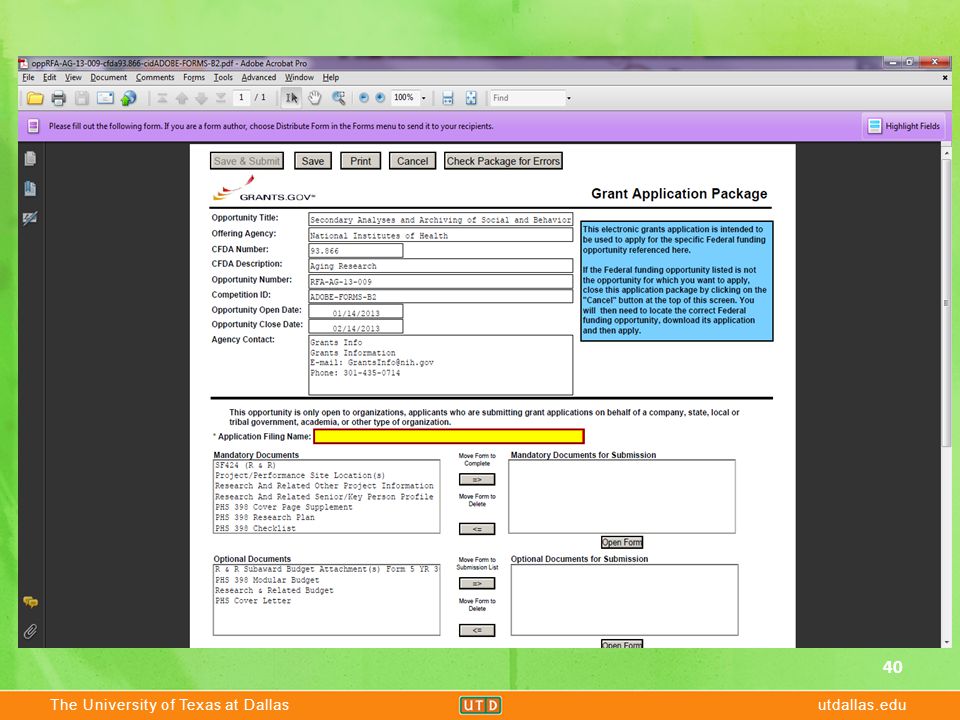This screenshot has width=960, height=720.
Task: Open the File menu
Action: (x=28, y=78)
